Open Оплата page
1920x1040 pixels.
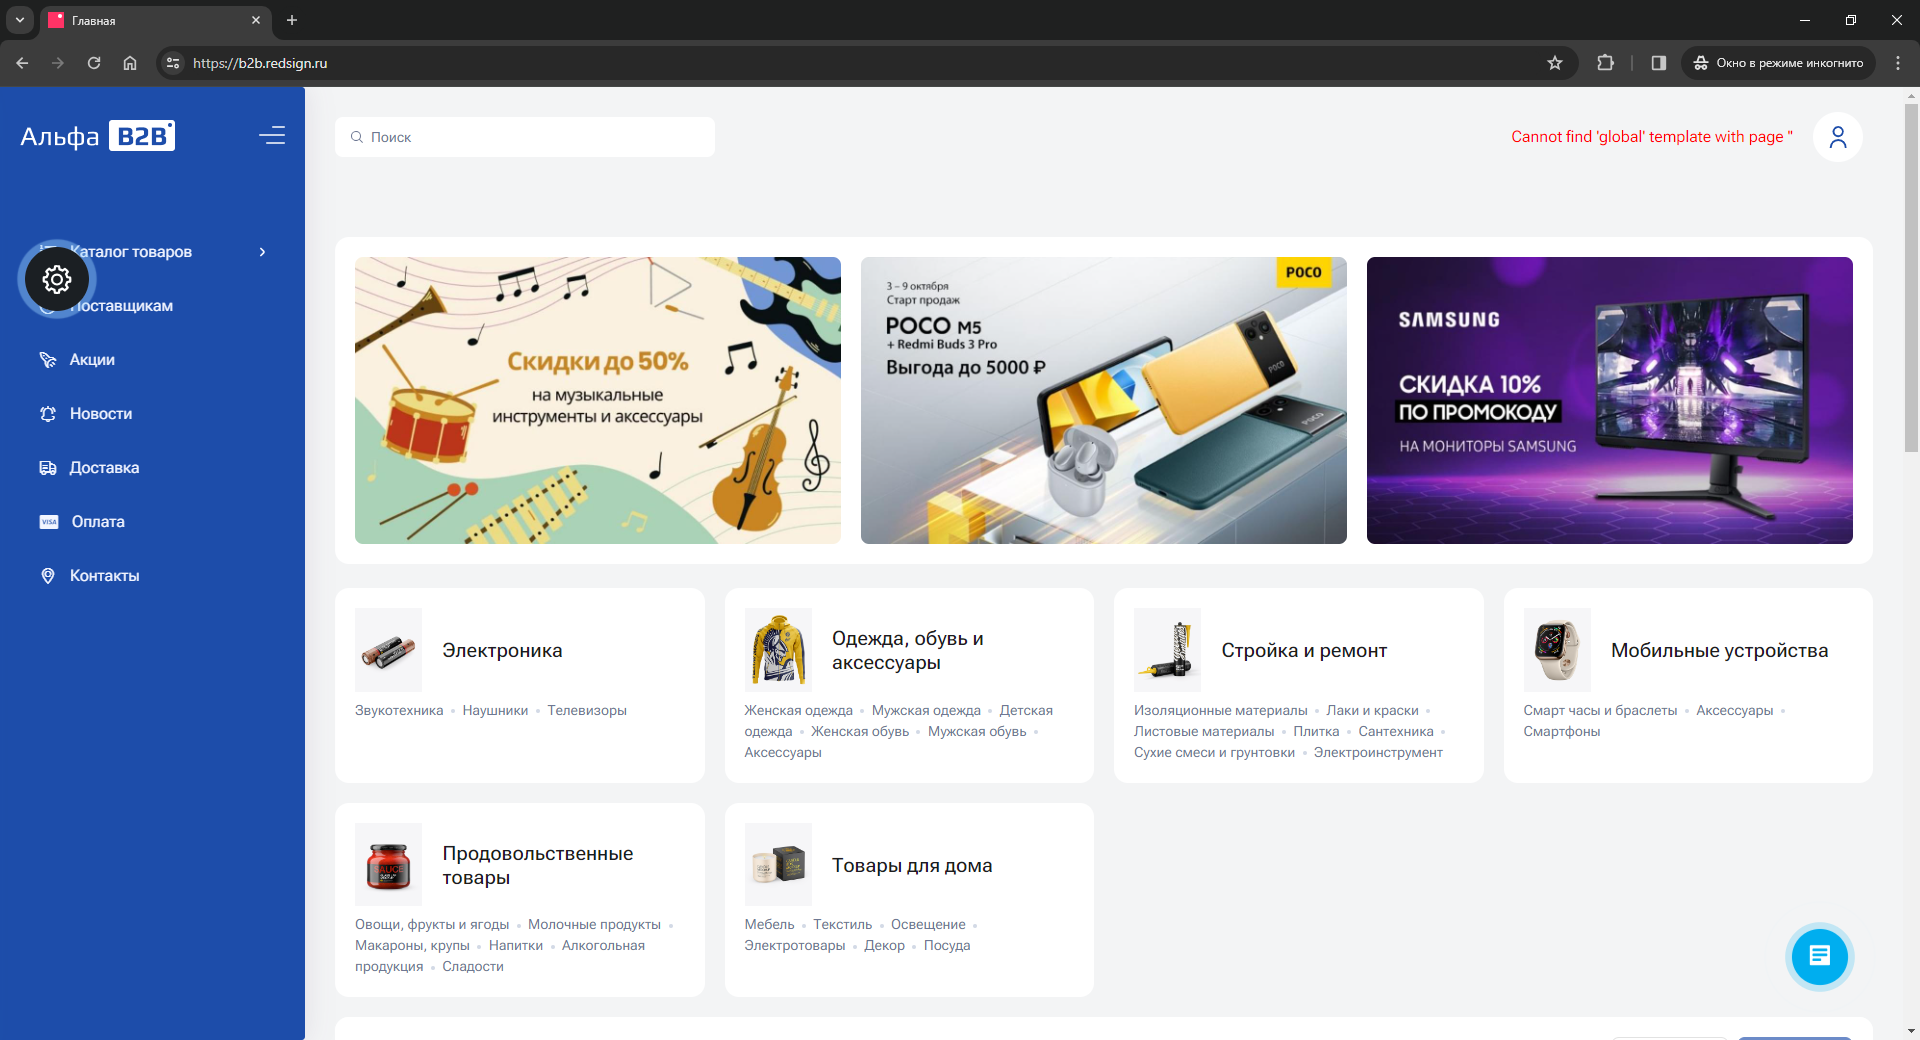coord(98,522)
